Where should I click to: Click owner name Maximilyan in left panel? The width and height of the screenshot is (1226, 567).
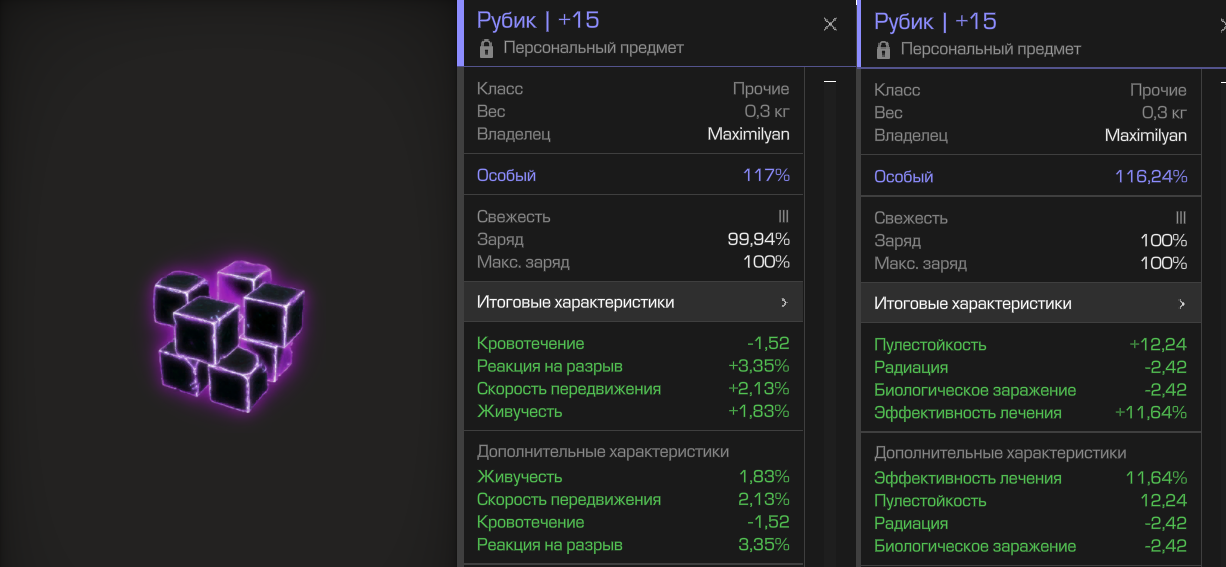(x=748, y=134)
